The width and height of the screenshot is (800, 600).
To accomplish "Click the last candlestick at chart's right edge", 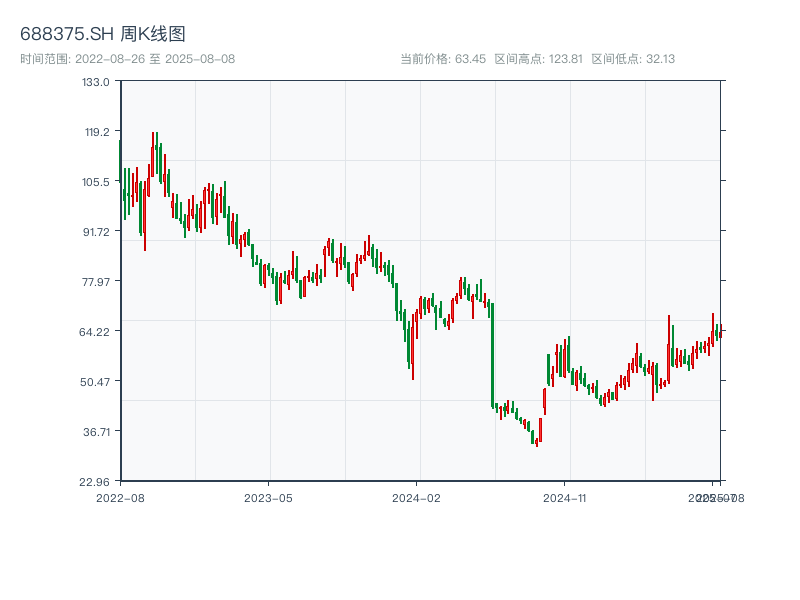I will pos(720,332).
